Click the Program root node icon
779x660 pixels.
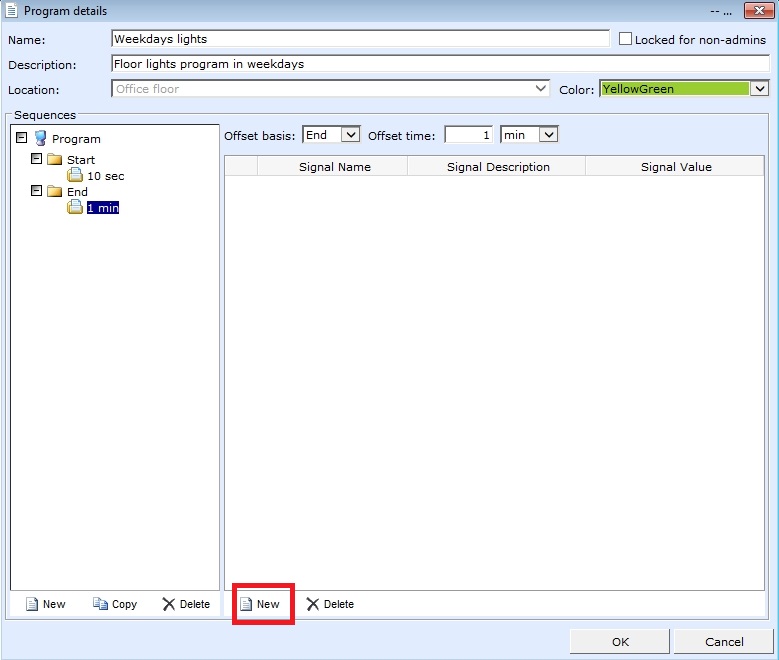point(41,139)
